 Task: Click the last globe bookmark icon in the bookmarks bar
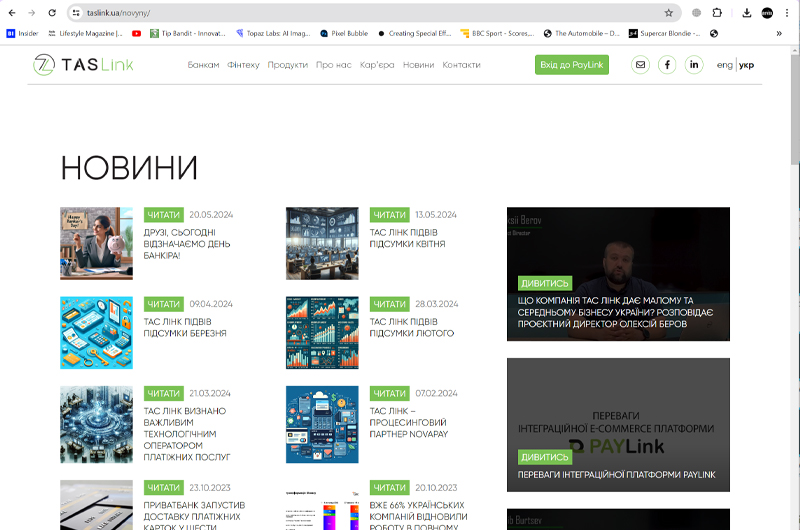(x=714, y=33)
